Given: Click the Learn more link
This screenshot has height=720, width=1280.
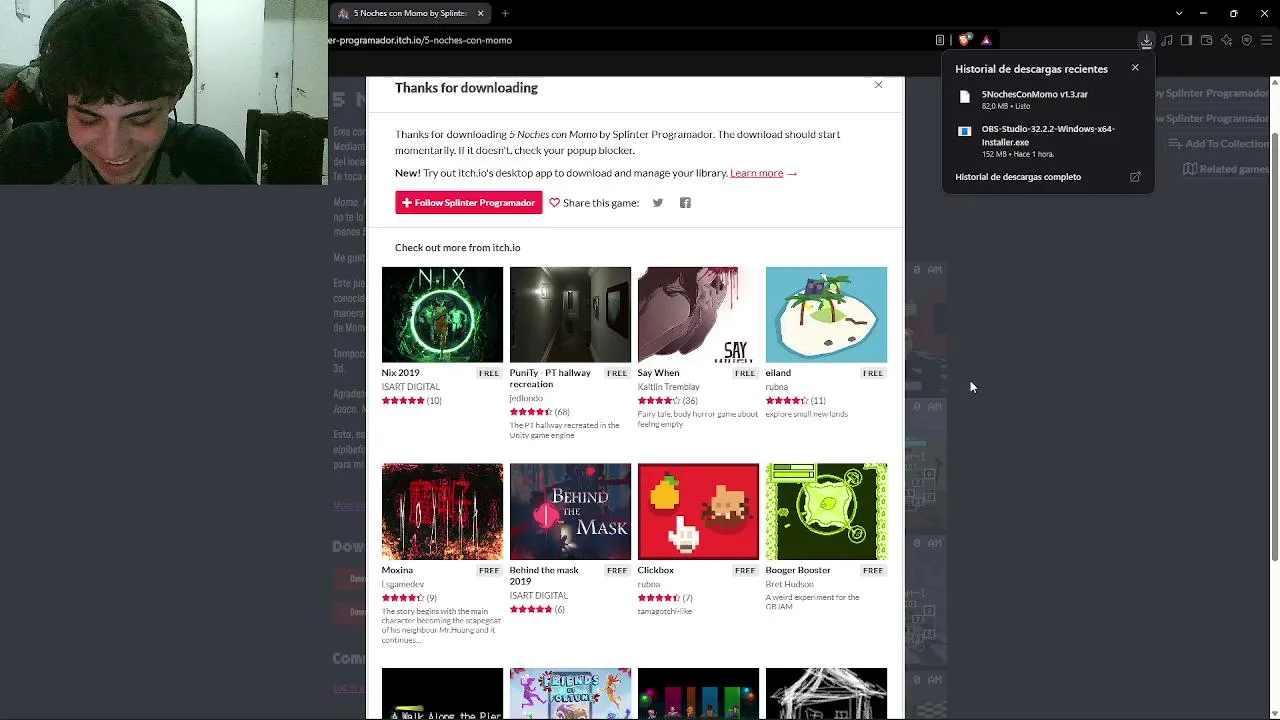Looking at the screenshot, I should click(x=756, y=173).
